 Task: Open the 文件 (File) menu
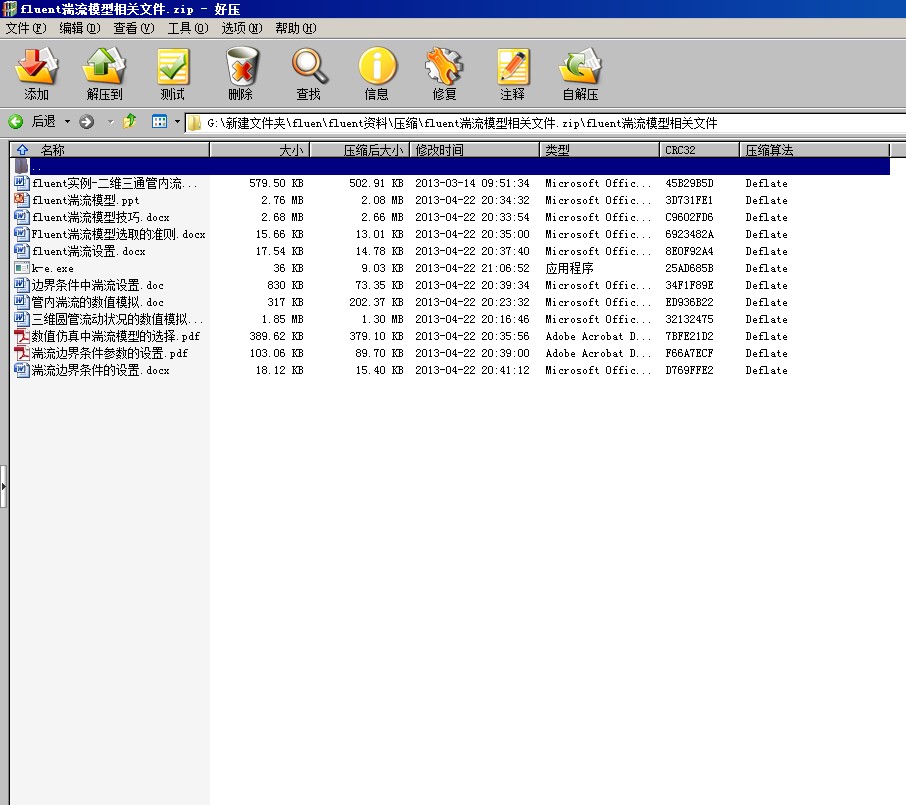[x=26, y=28]
